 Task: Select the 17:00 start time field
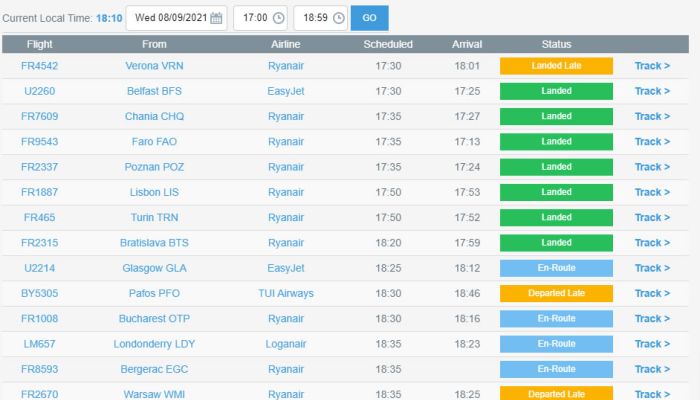pos(254,18)
